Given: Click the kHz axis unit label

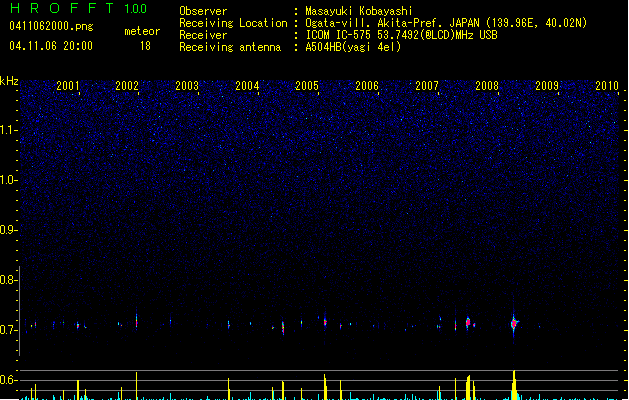Looking at the screenshot, I should pyautogui.click(x=9, y=81).
